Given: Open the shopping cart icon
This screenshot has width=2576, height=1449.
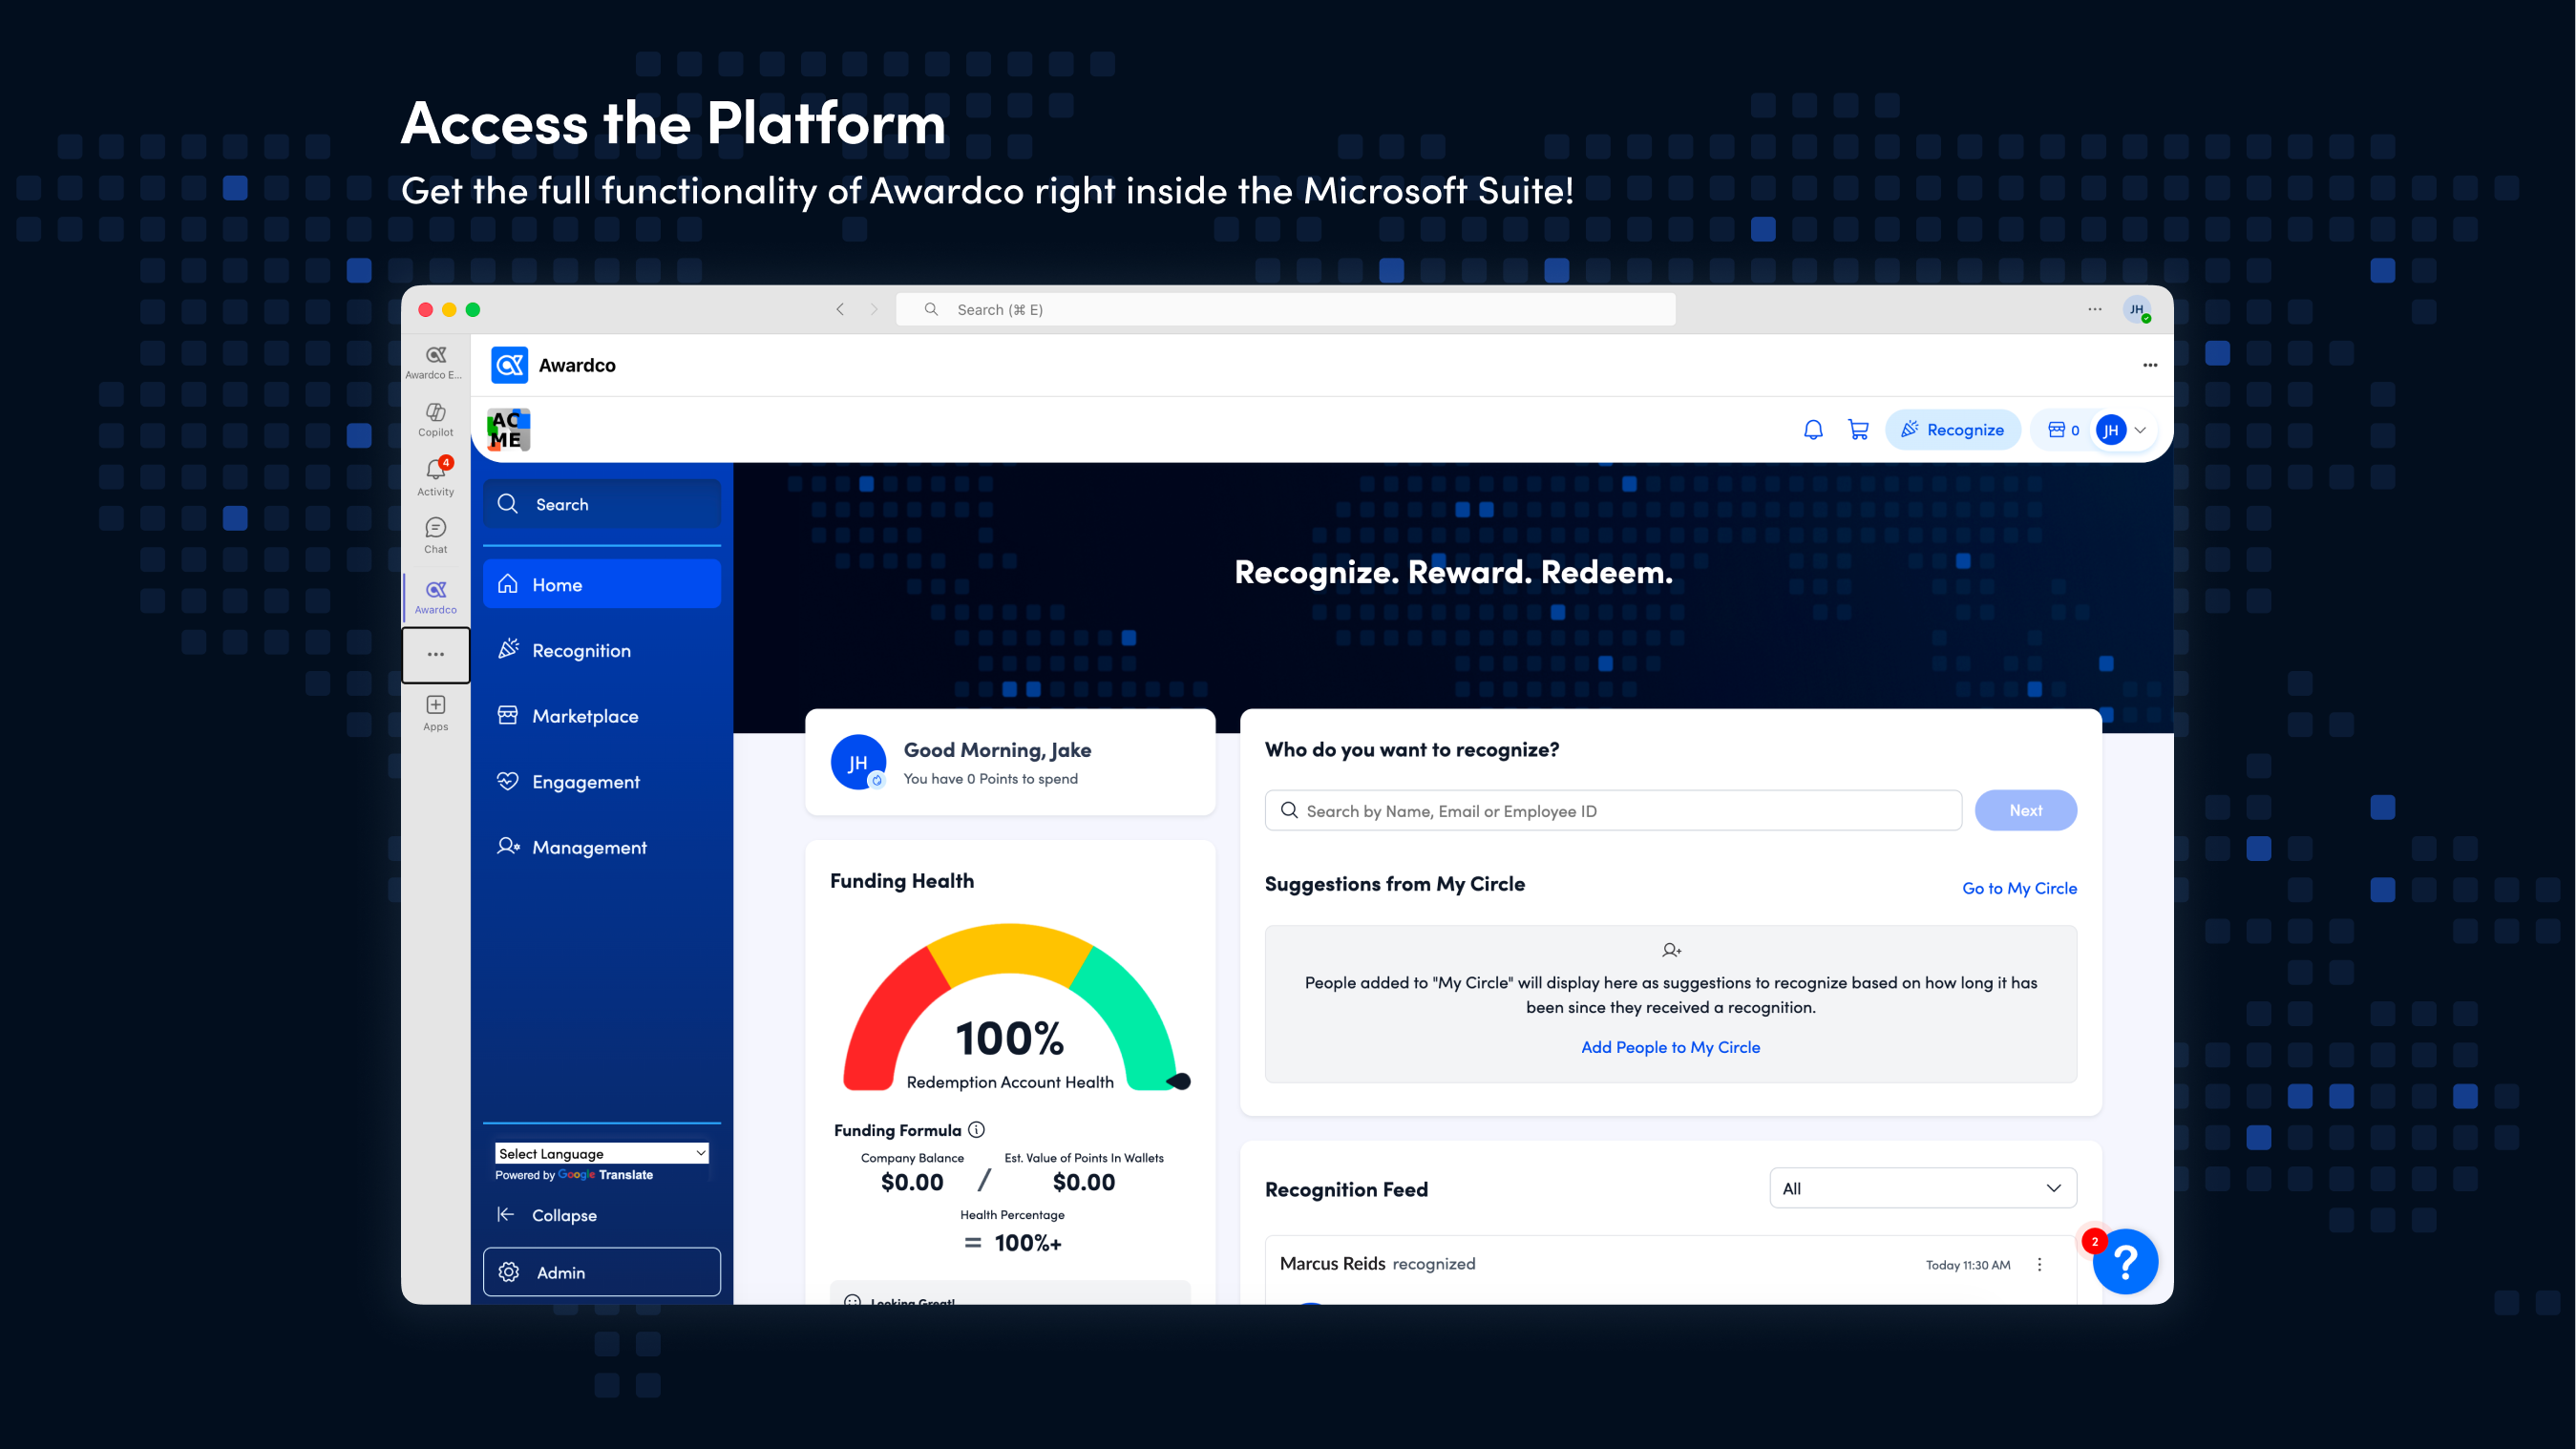Looking at the screenshot, I should pos(1858,430).
